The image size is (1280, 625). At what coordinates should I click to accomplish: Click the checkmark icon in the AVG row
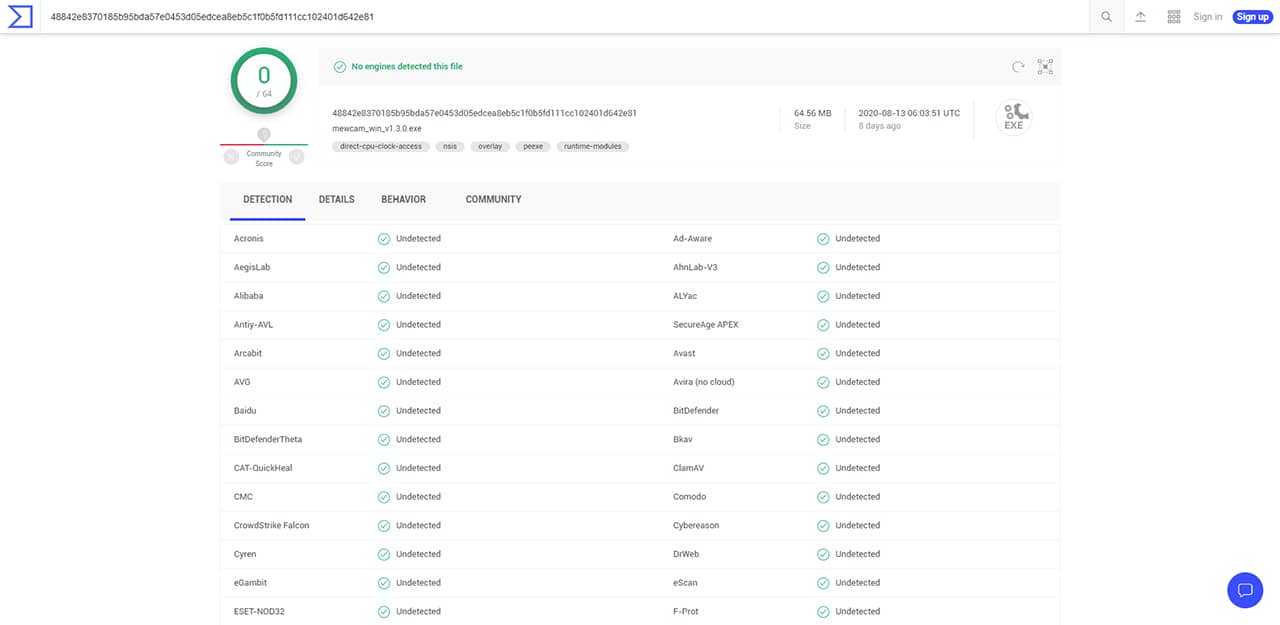click(384, 382)
